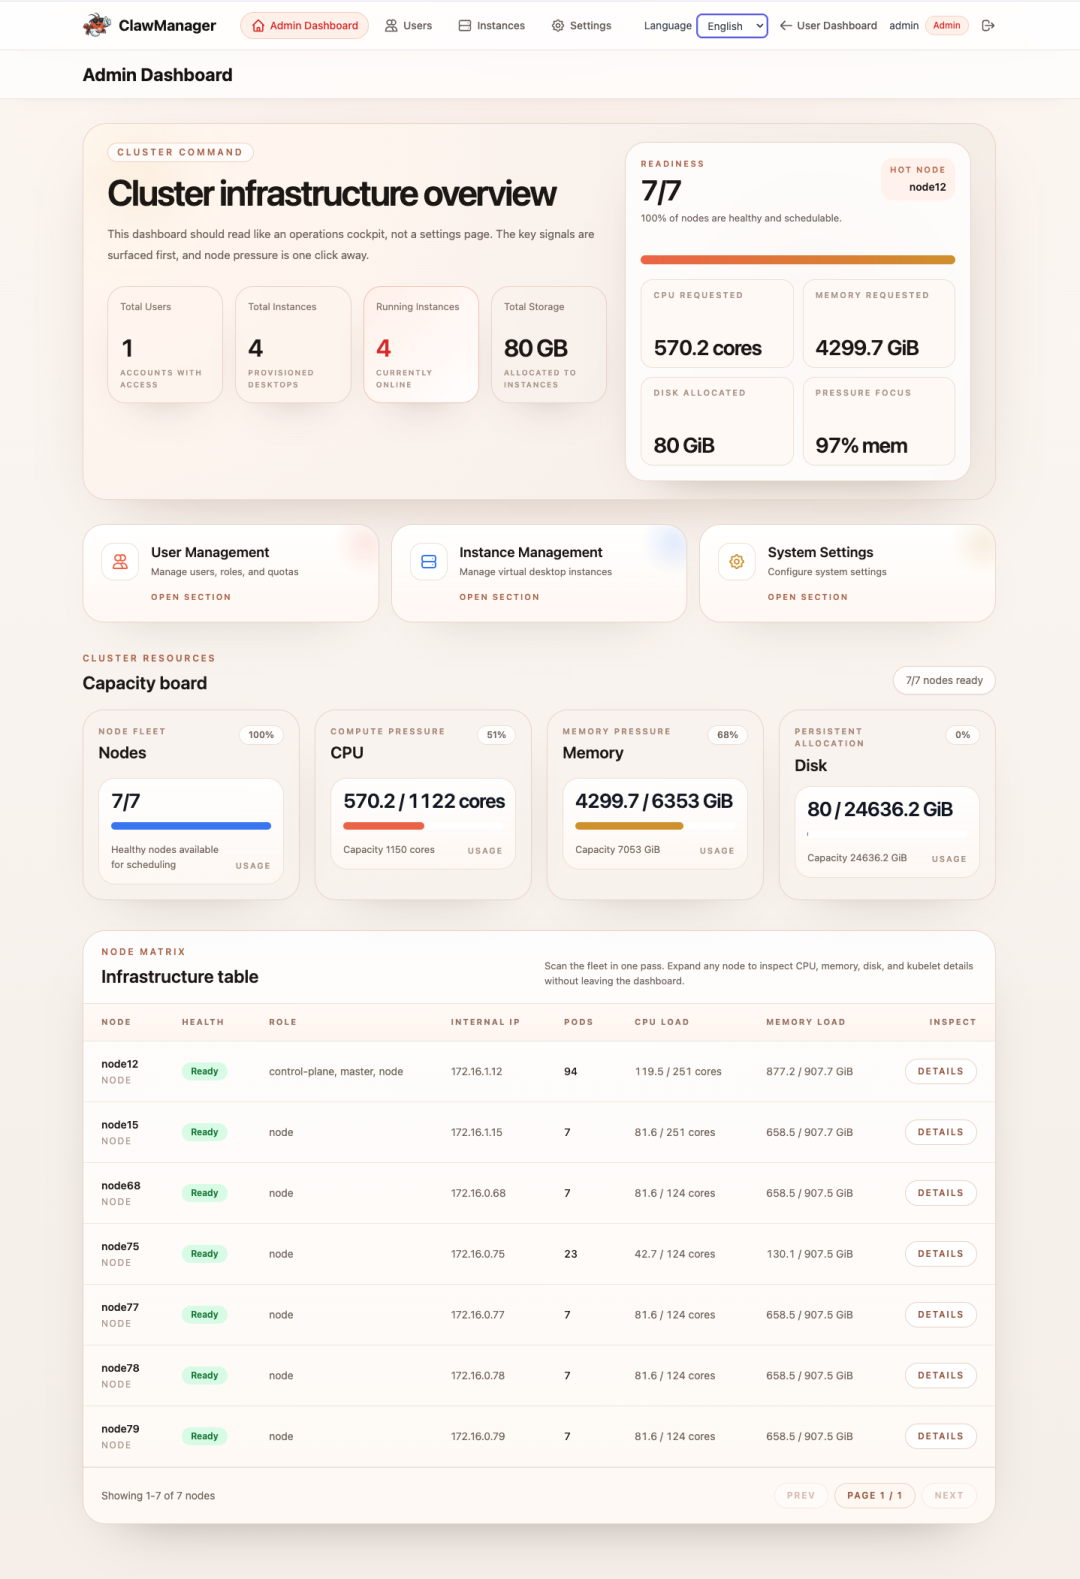Click the Nodes blue usage bar
This screenshot has height=1579, width=1080.
tap(191, 826)
